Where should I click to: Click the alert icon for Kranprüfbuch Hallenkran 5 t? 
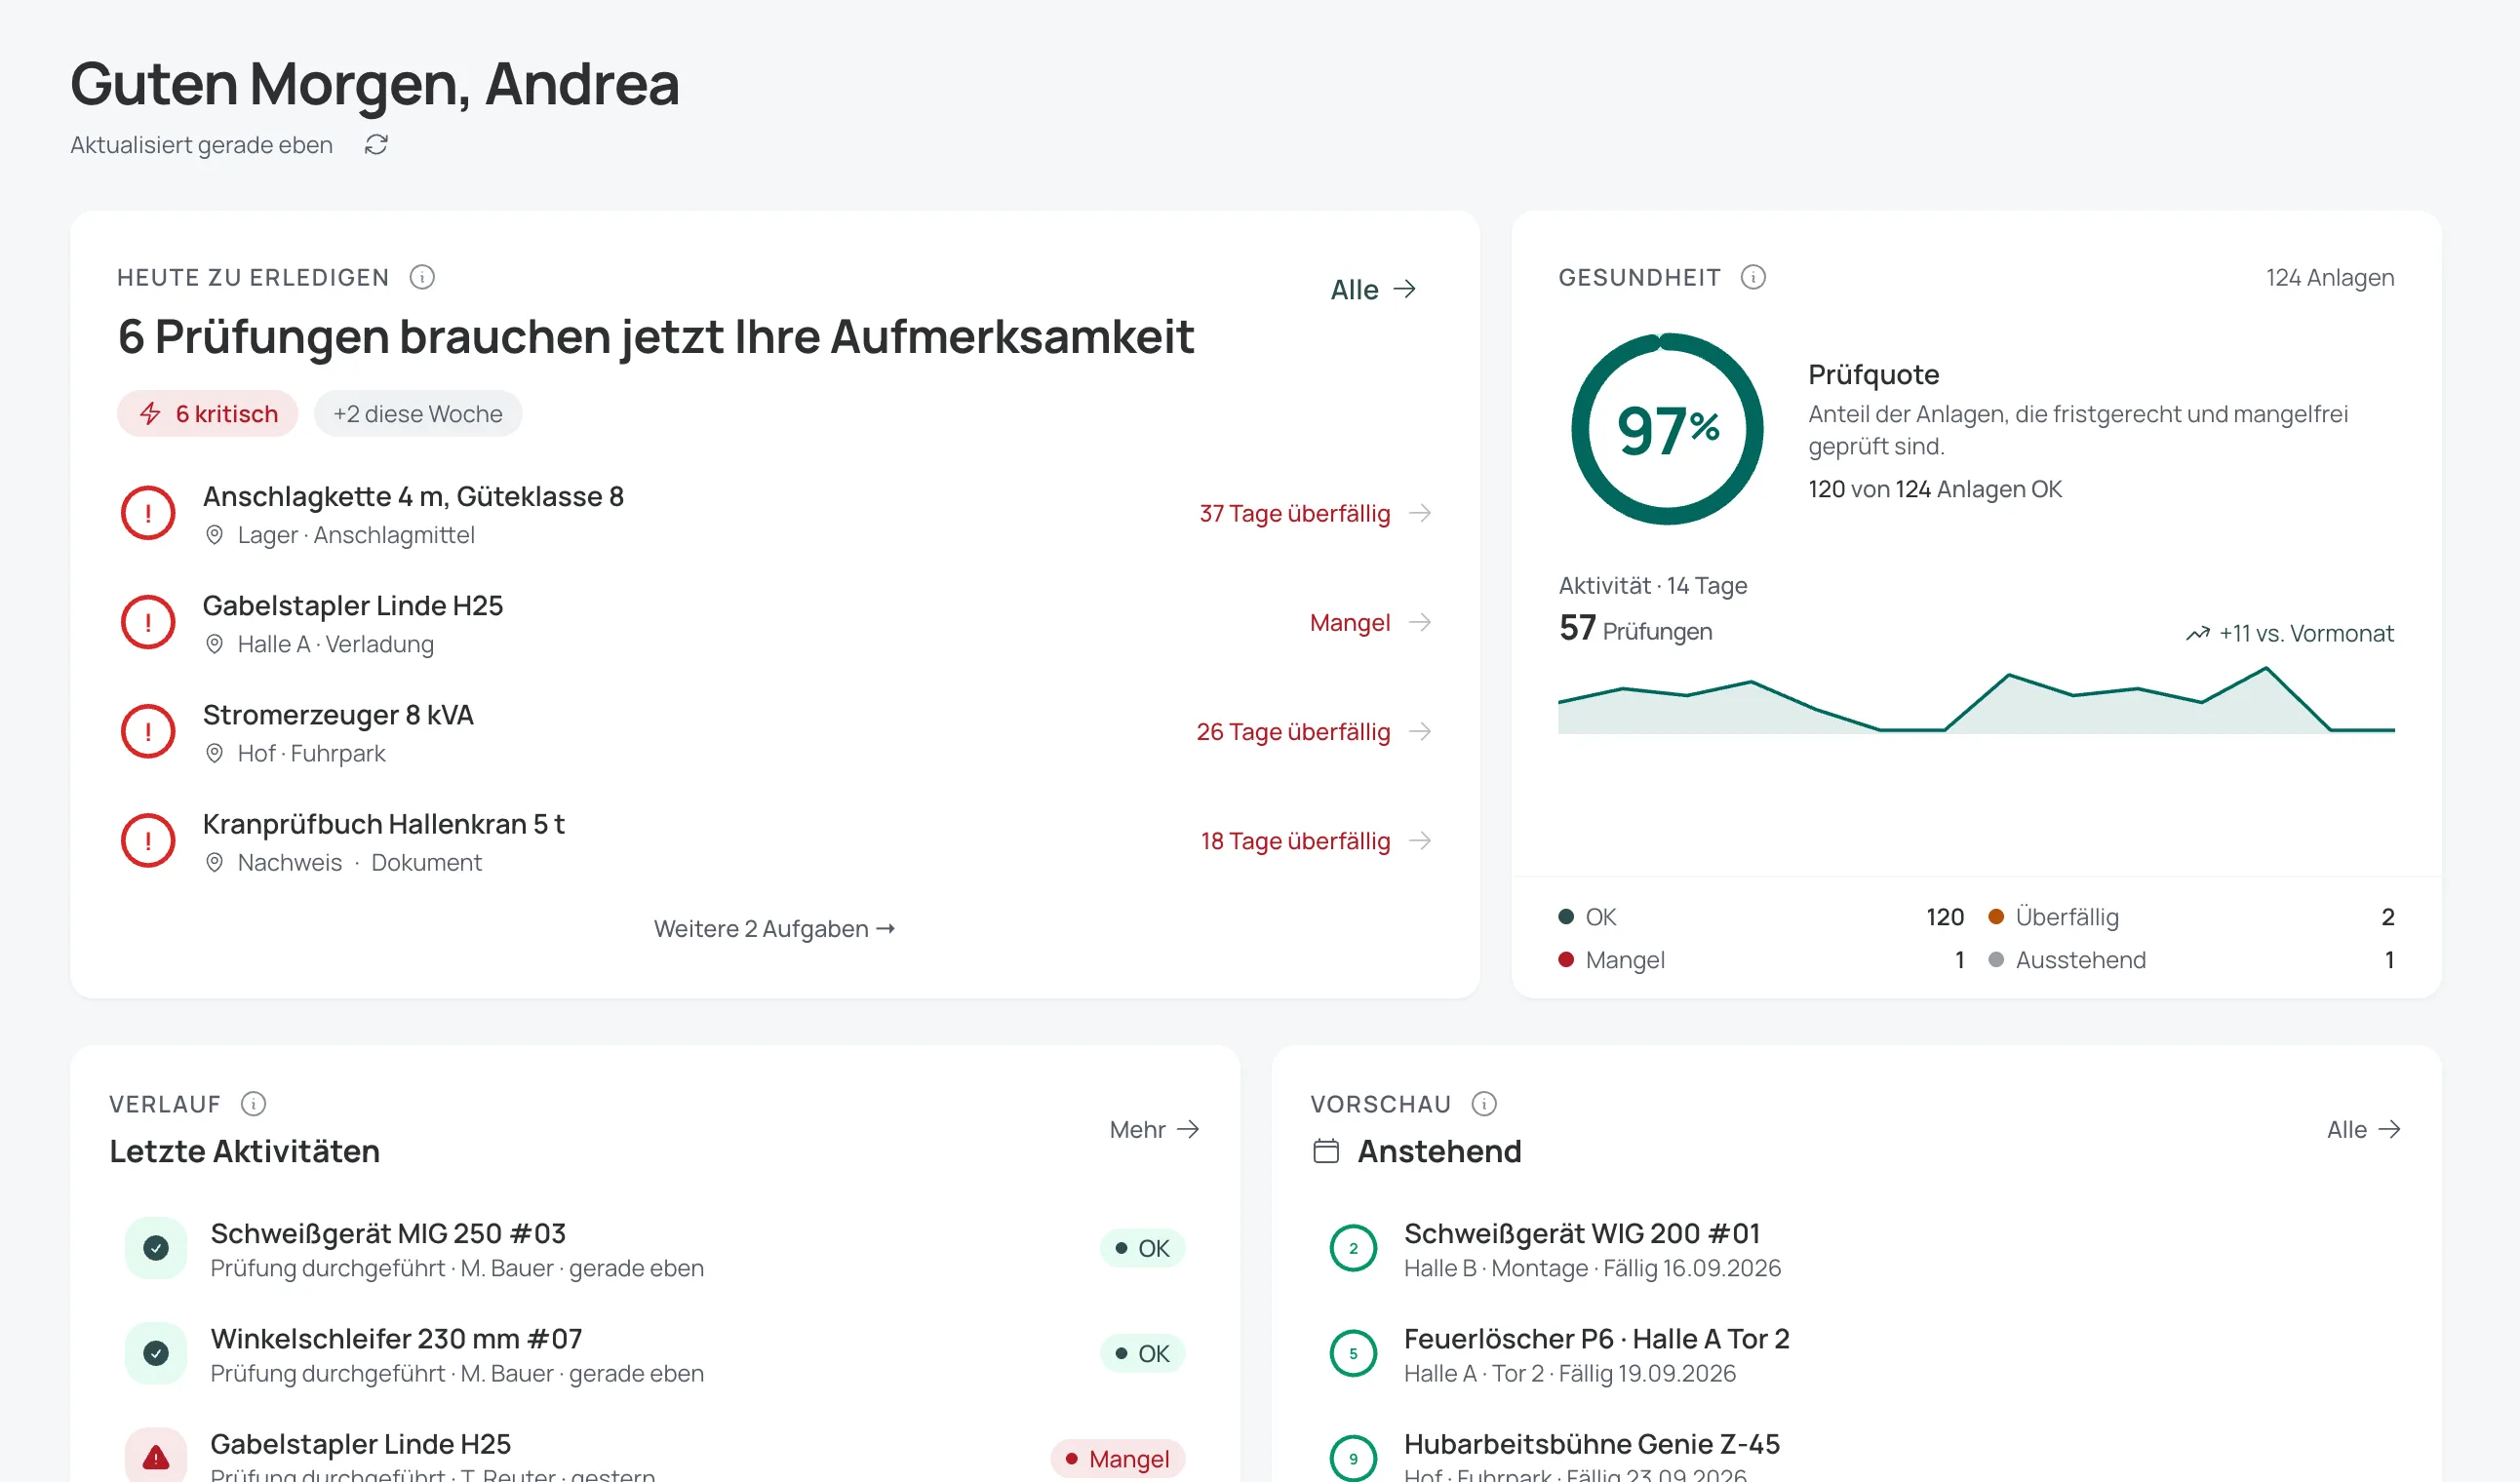pyautogui.click(x=148, y=840)
